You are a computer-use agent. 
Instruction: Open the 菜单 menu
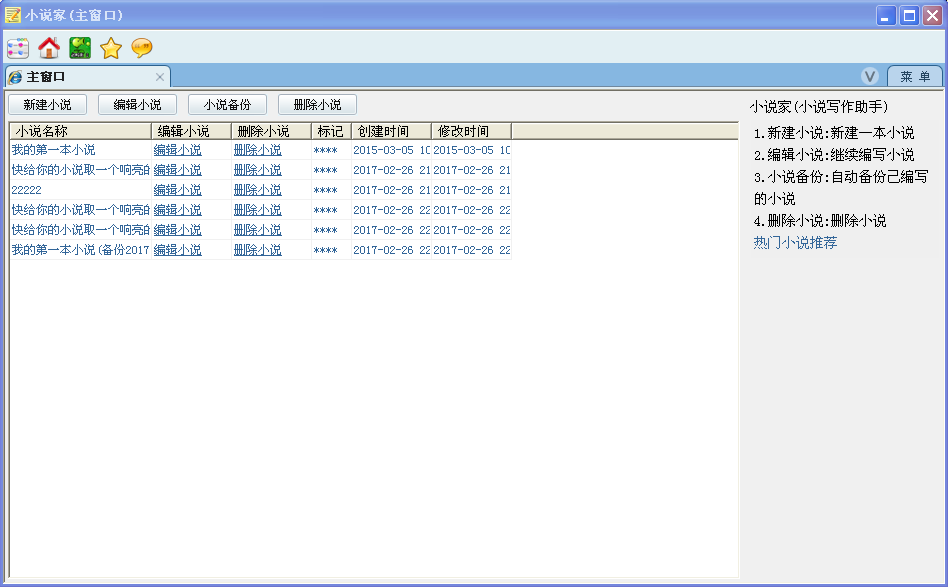[913, 76]
